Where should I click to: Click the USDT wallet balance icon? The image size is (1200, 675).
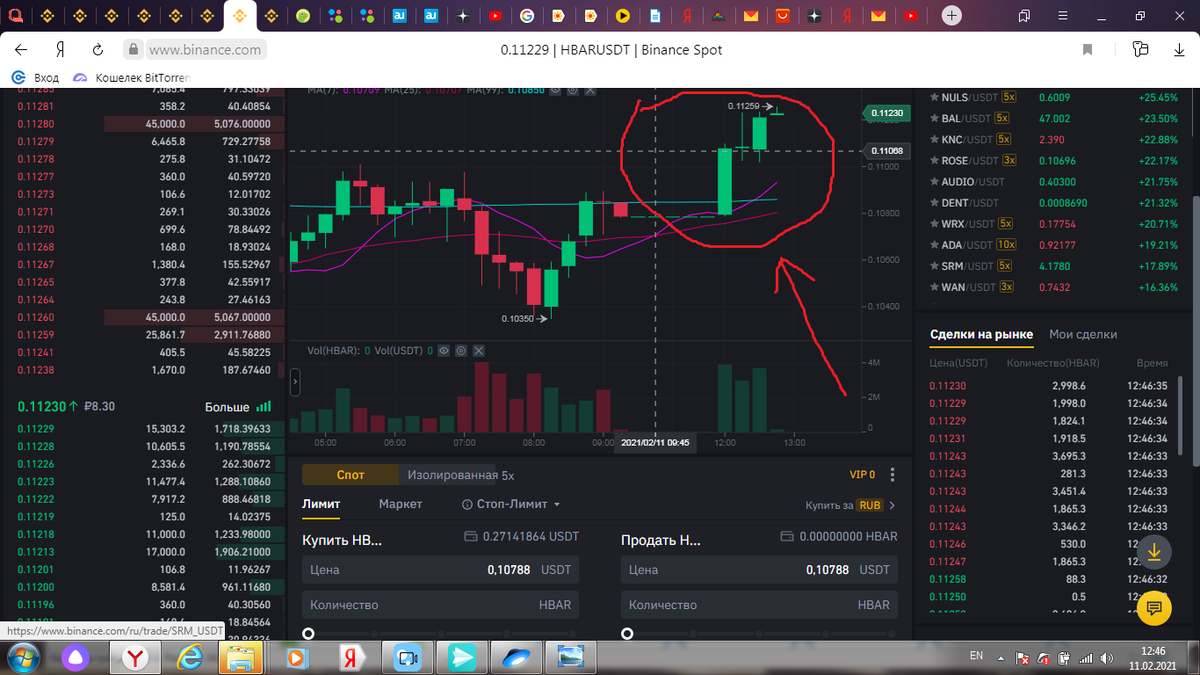pos(471,537)
